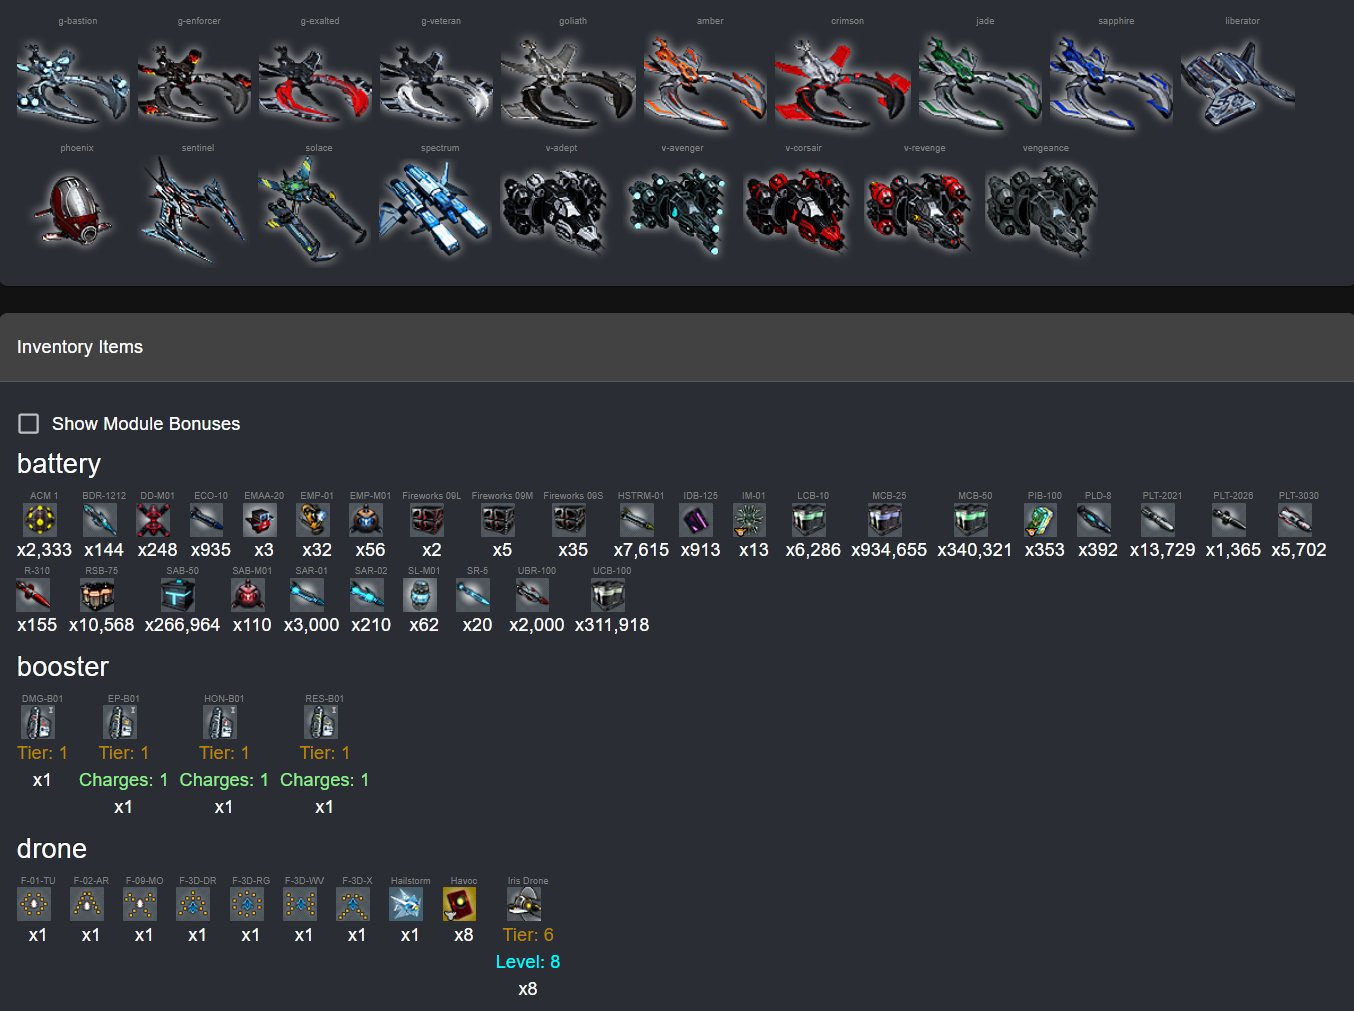Choose the liberator ship thumbnail
This screenshot has width=1354, height=1011.
pyautogui.click(x=1238, y=83)
